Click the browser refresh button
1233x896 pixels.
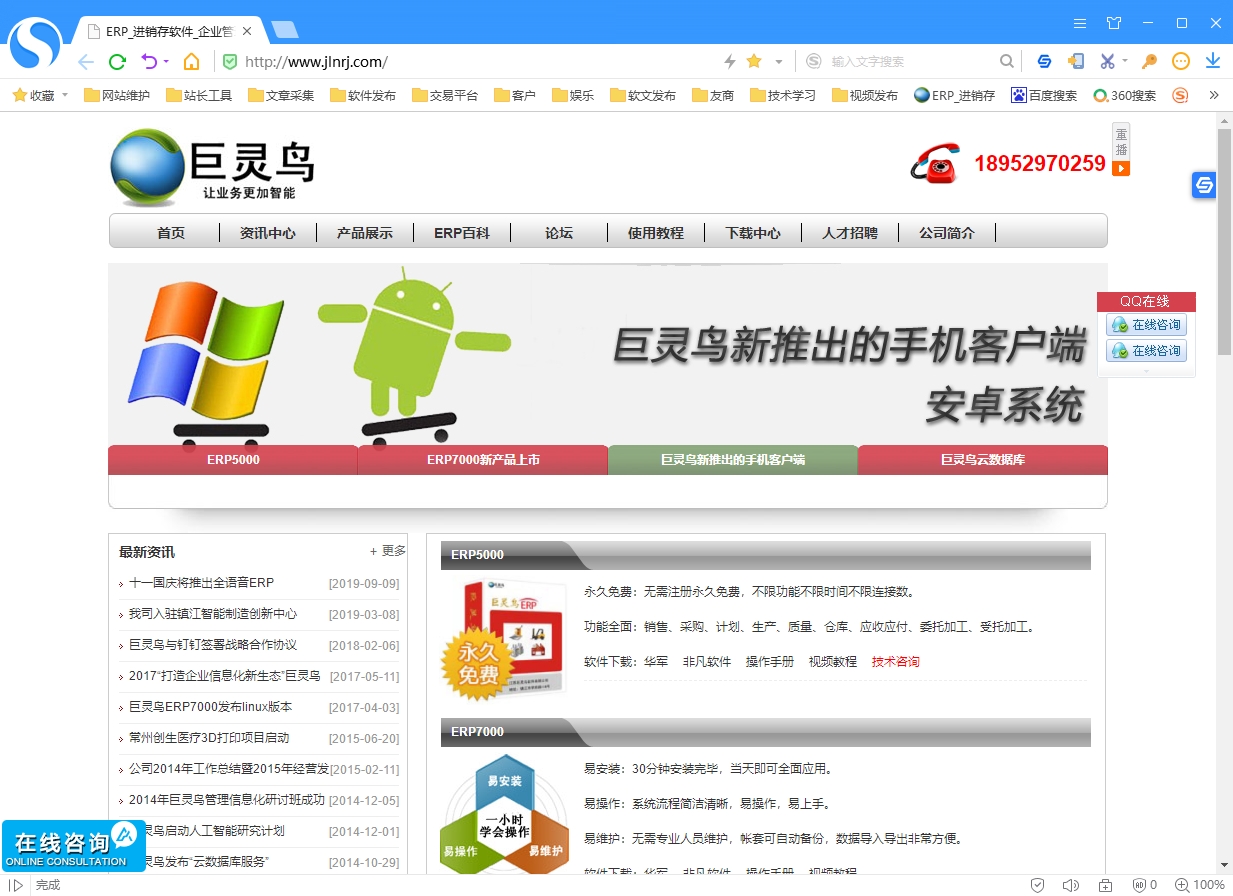pos(117,62)
